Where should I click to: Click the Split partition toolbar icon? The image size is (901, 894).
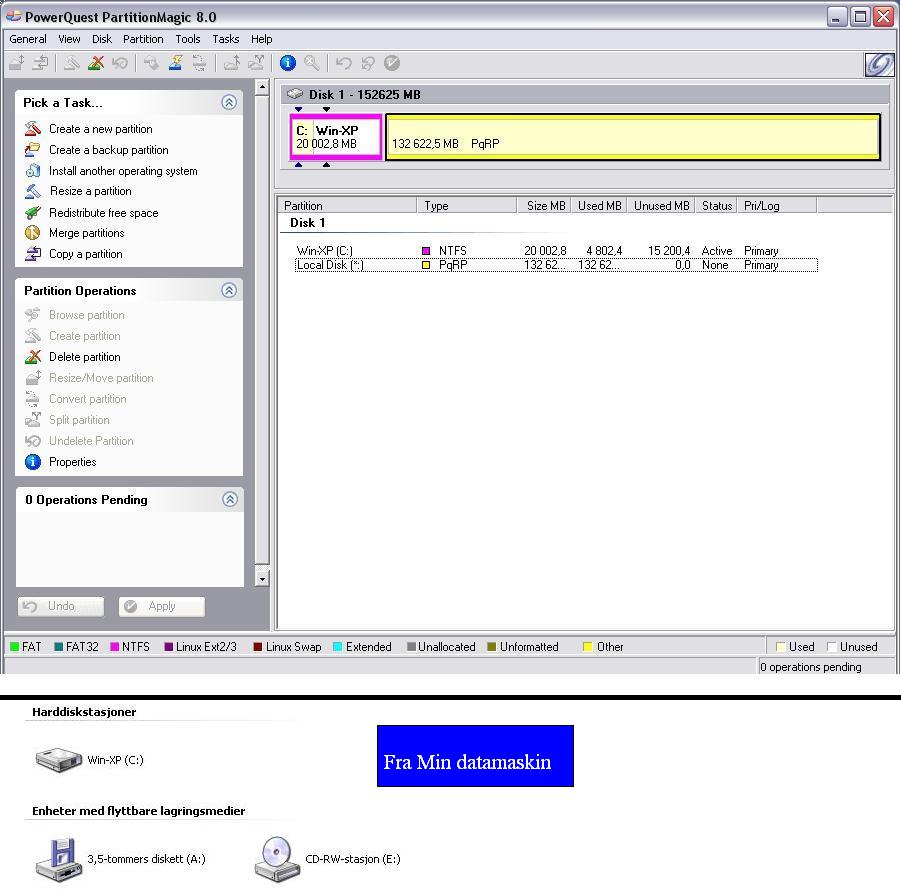pyautogui.click(x=256, y=63)
